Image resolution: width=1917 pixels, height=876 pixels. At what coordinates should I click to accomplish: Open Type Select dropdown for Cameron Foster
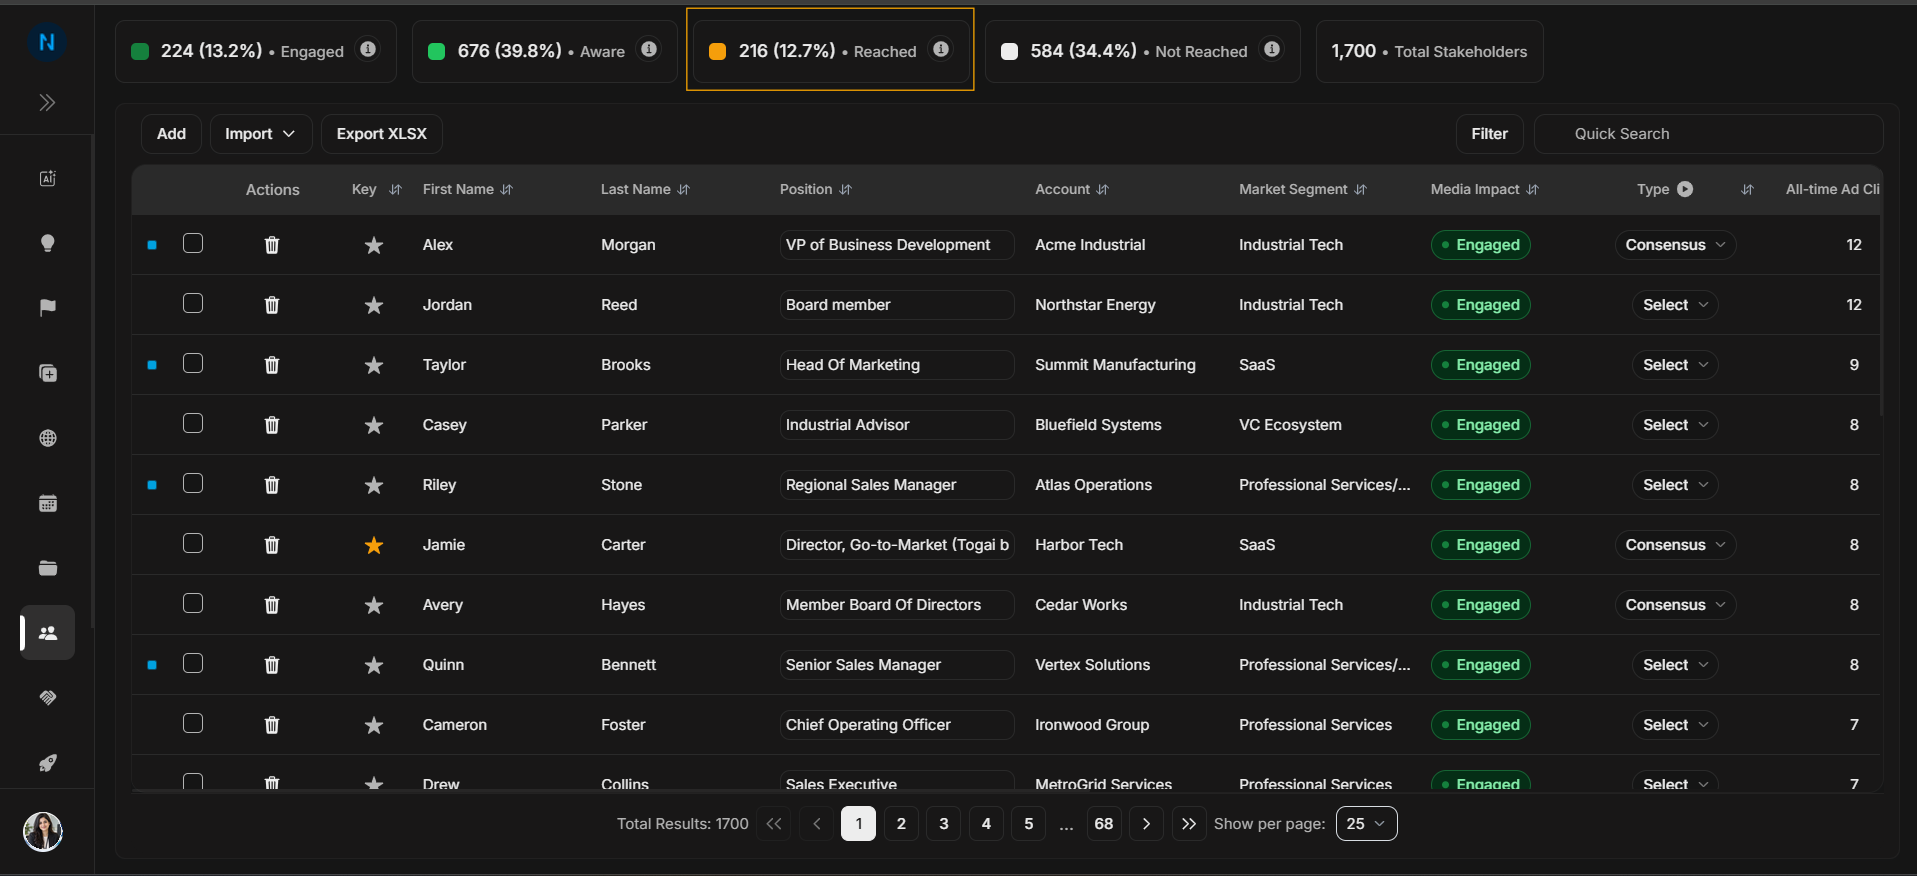pyautogui.click(x=1675, y=725)
